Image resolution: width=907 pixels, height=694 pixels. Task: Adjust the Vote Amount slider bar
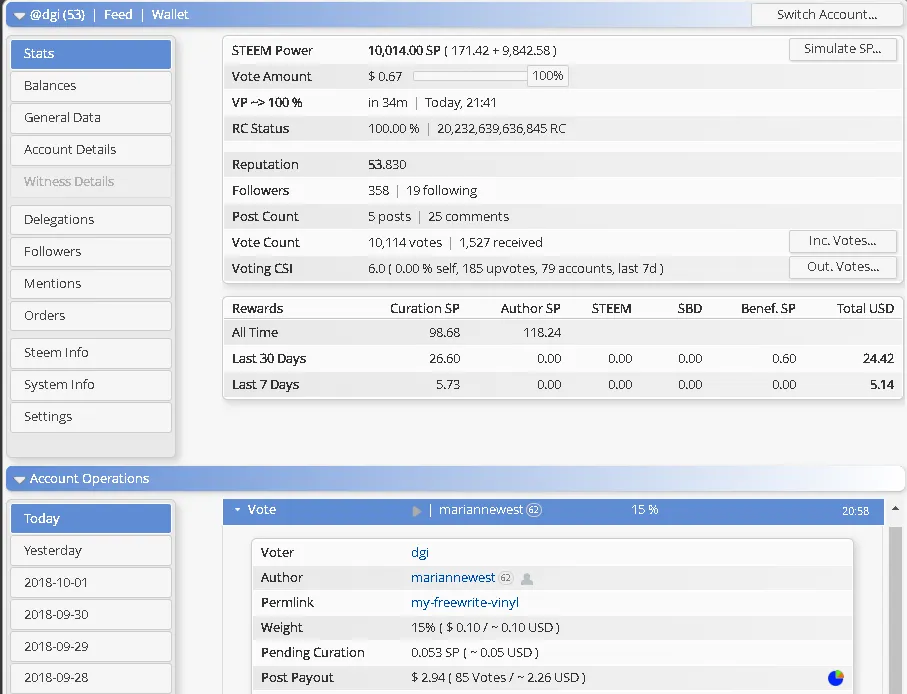coord(470,76)
